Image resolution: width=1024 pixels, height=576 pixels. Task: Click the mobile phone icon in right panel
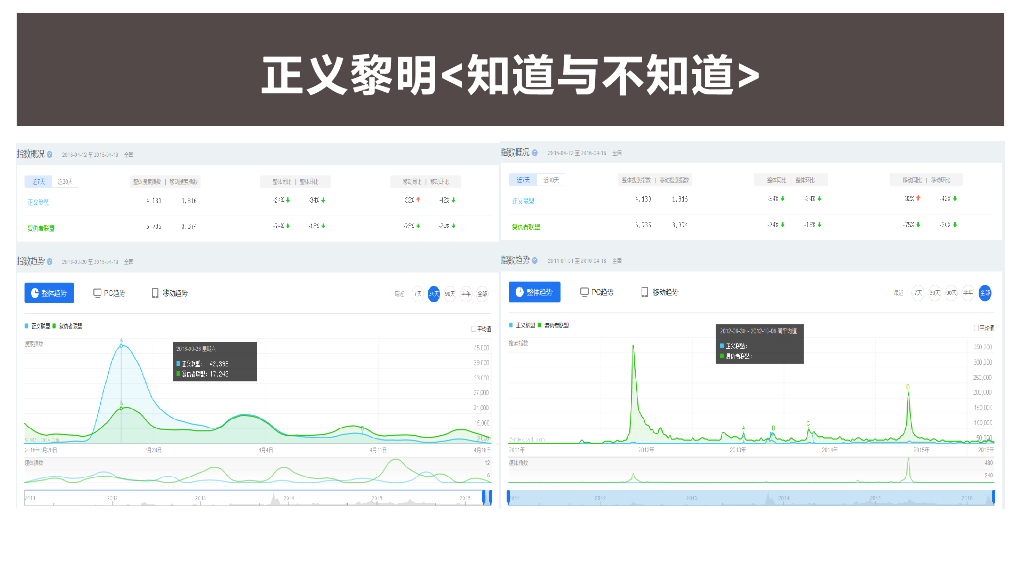644,292
